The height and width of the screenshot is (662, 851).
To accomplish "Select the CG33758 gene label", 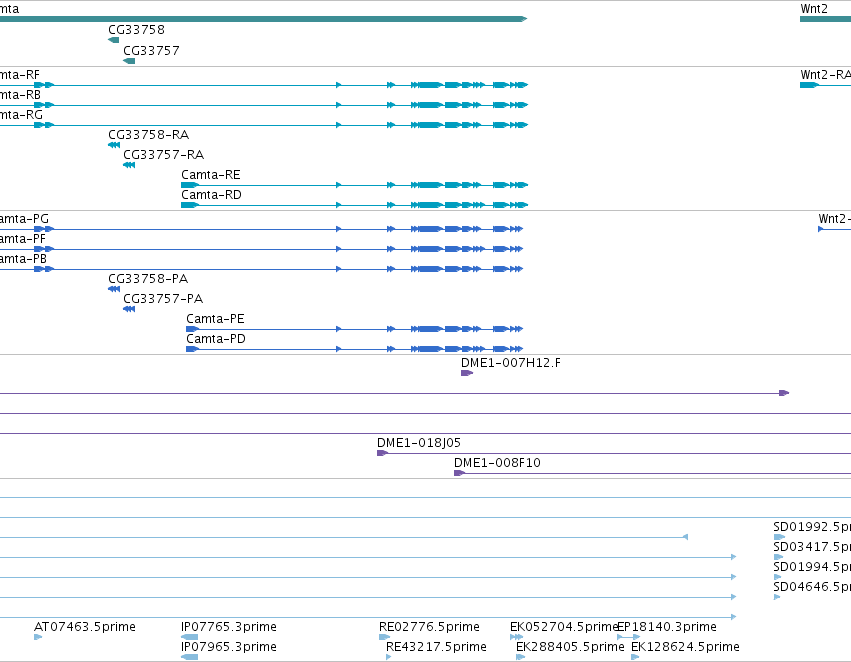I will coord(136,30).
